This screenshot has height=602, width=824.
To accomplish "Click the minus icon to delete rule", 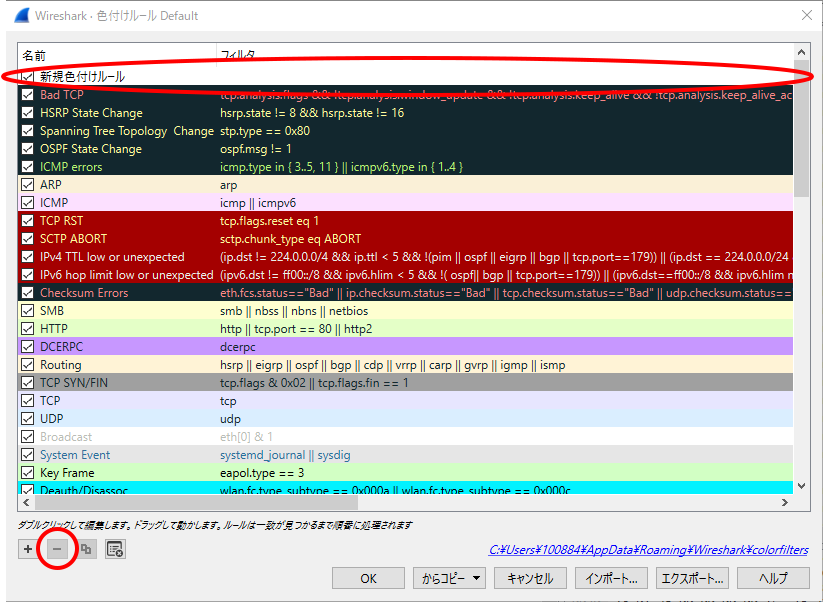I will (57, 549).
